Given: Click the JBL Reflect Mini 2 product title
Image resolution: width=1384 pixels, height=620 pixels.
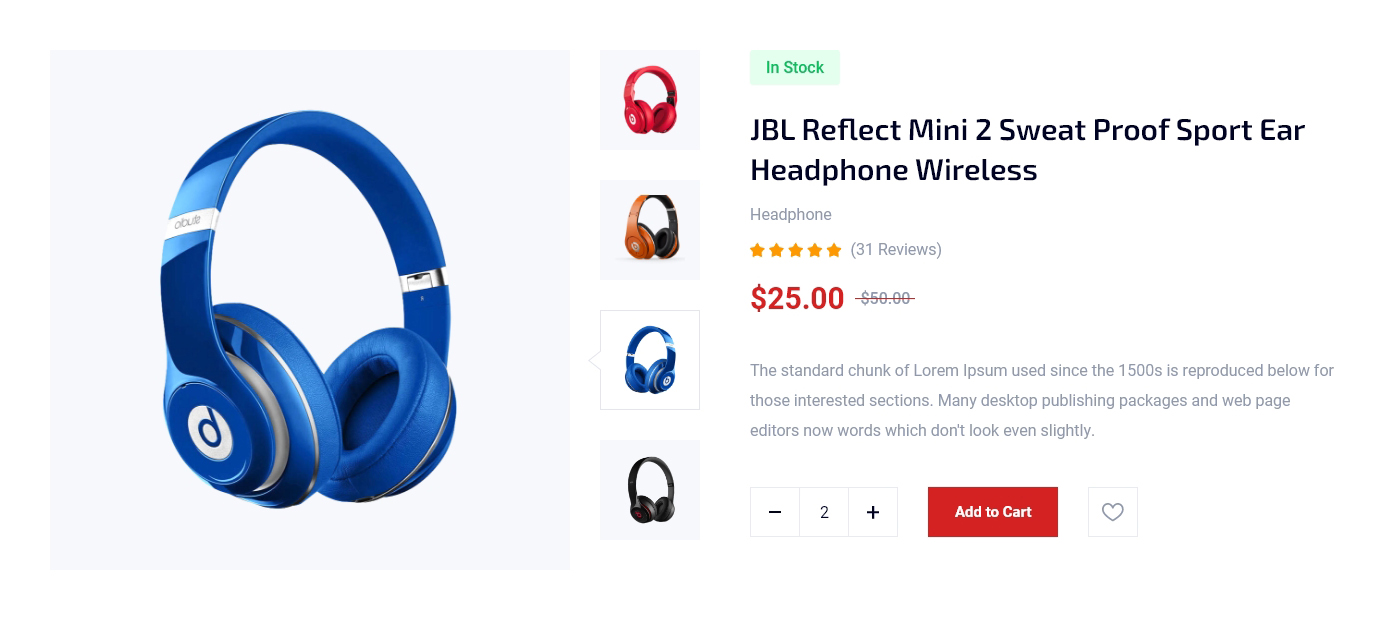Looking at the screenshot, I should [x=1028, y=150].
